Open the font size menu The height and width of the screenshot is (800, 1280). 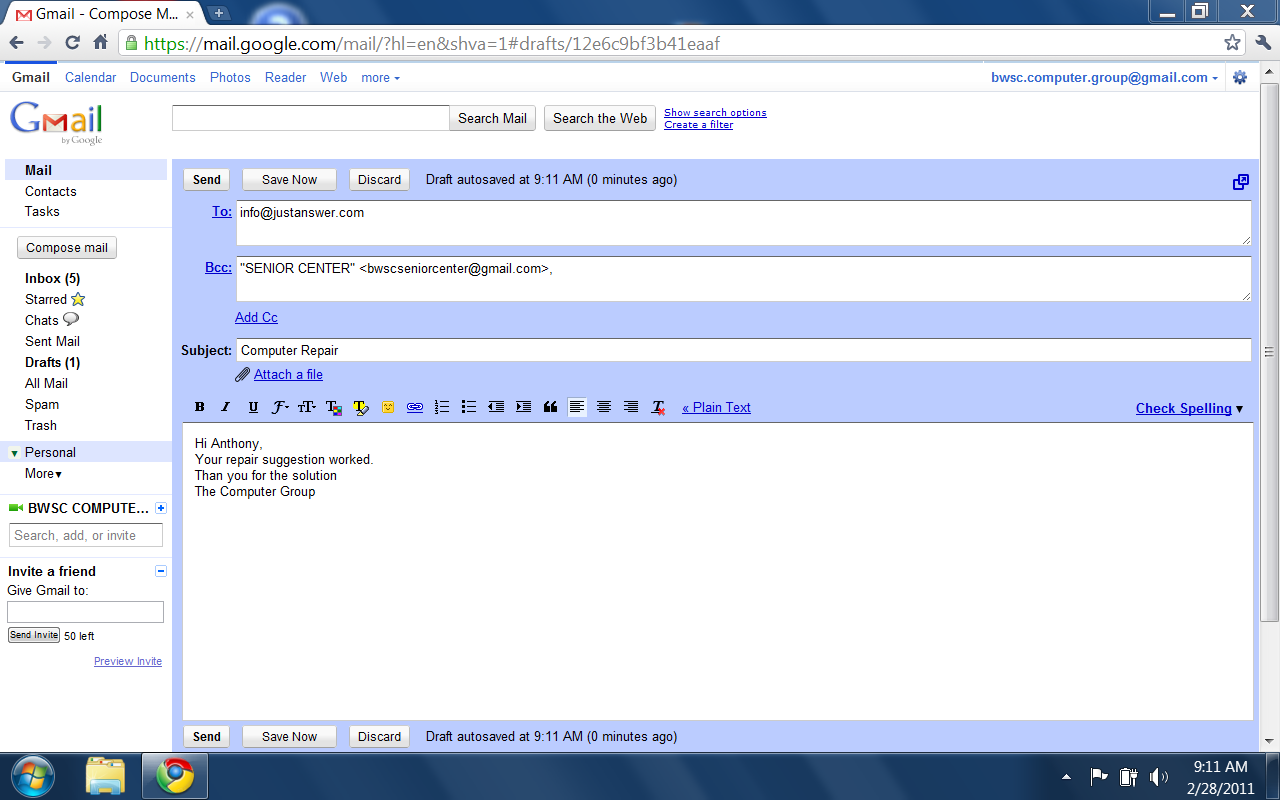click(x=307, y=407)
